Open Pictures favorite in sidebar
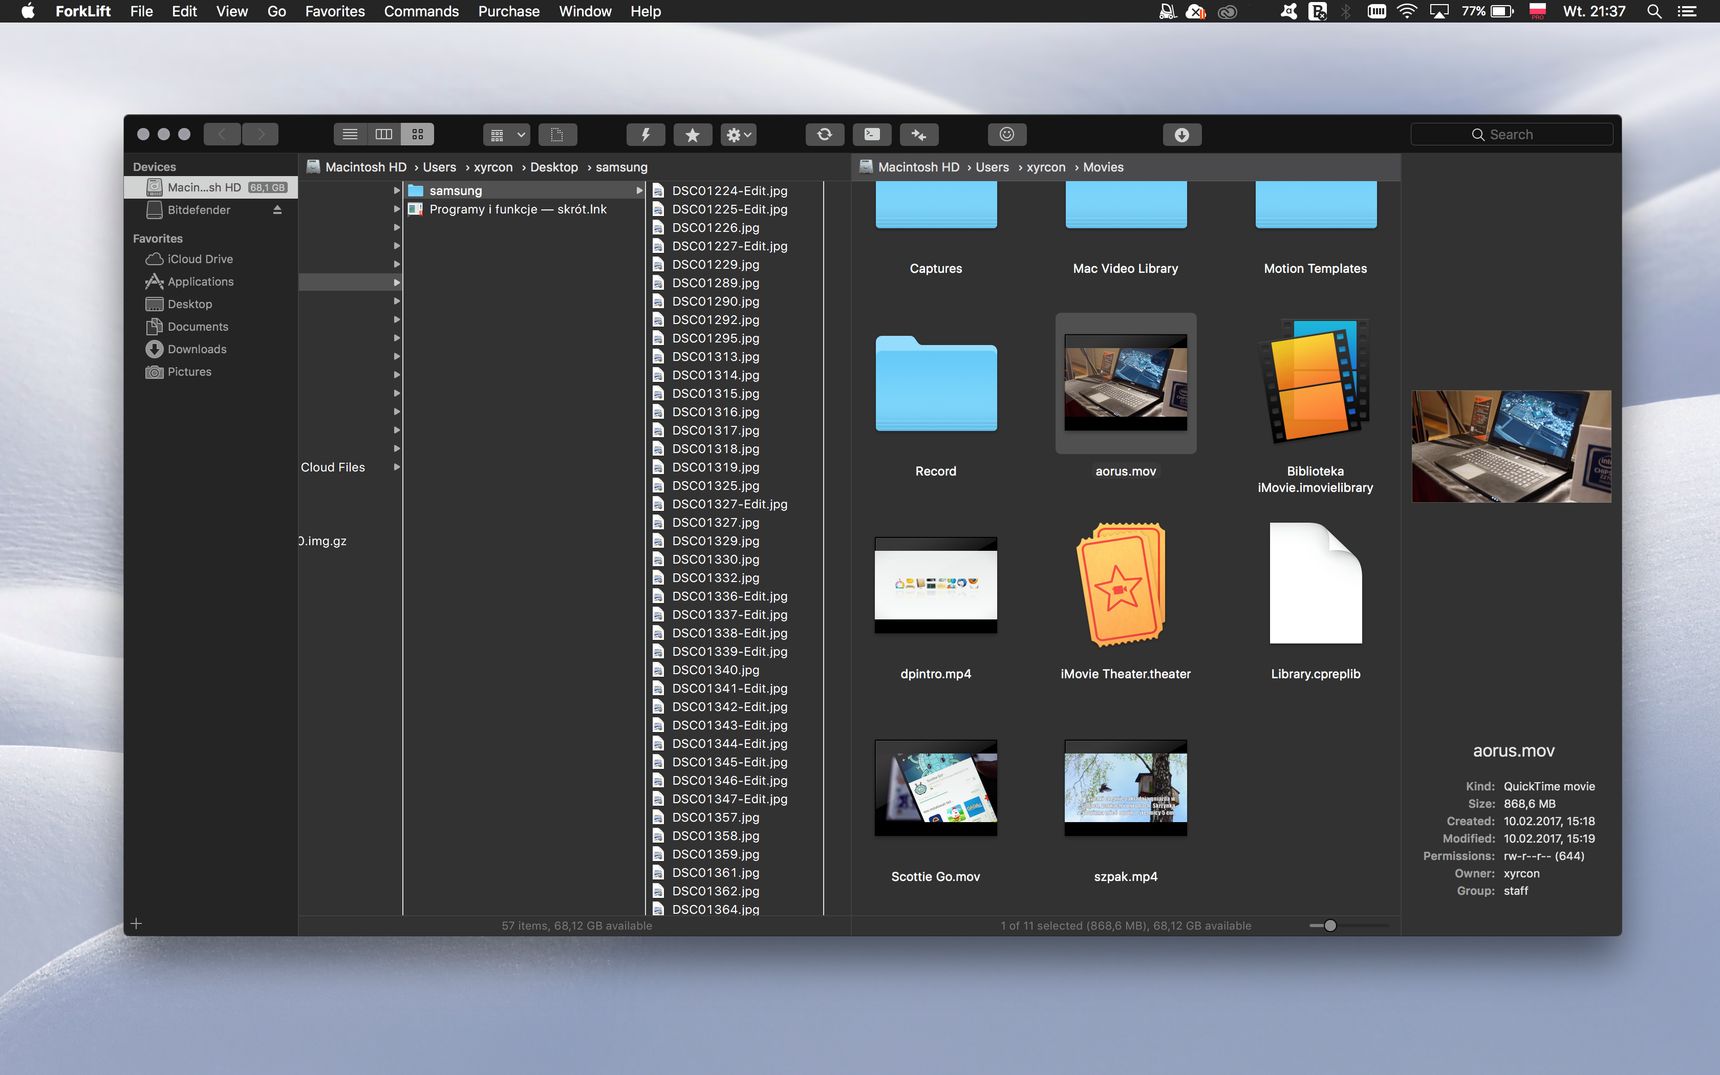The width and height of the screenshot is (1720, 1075). coord(189,372)
